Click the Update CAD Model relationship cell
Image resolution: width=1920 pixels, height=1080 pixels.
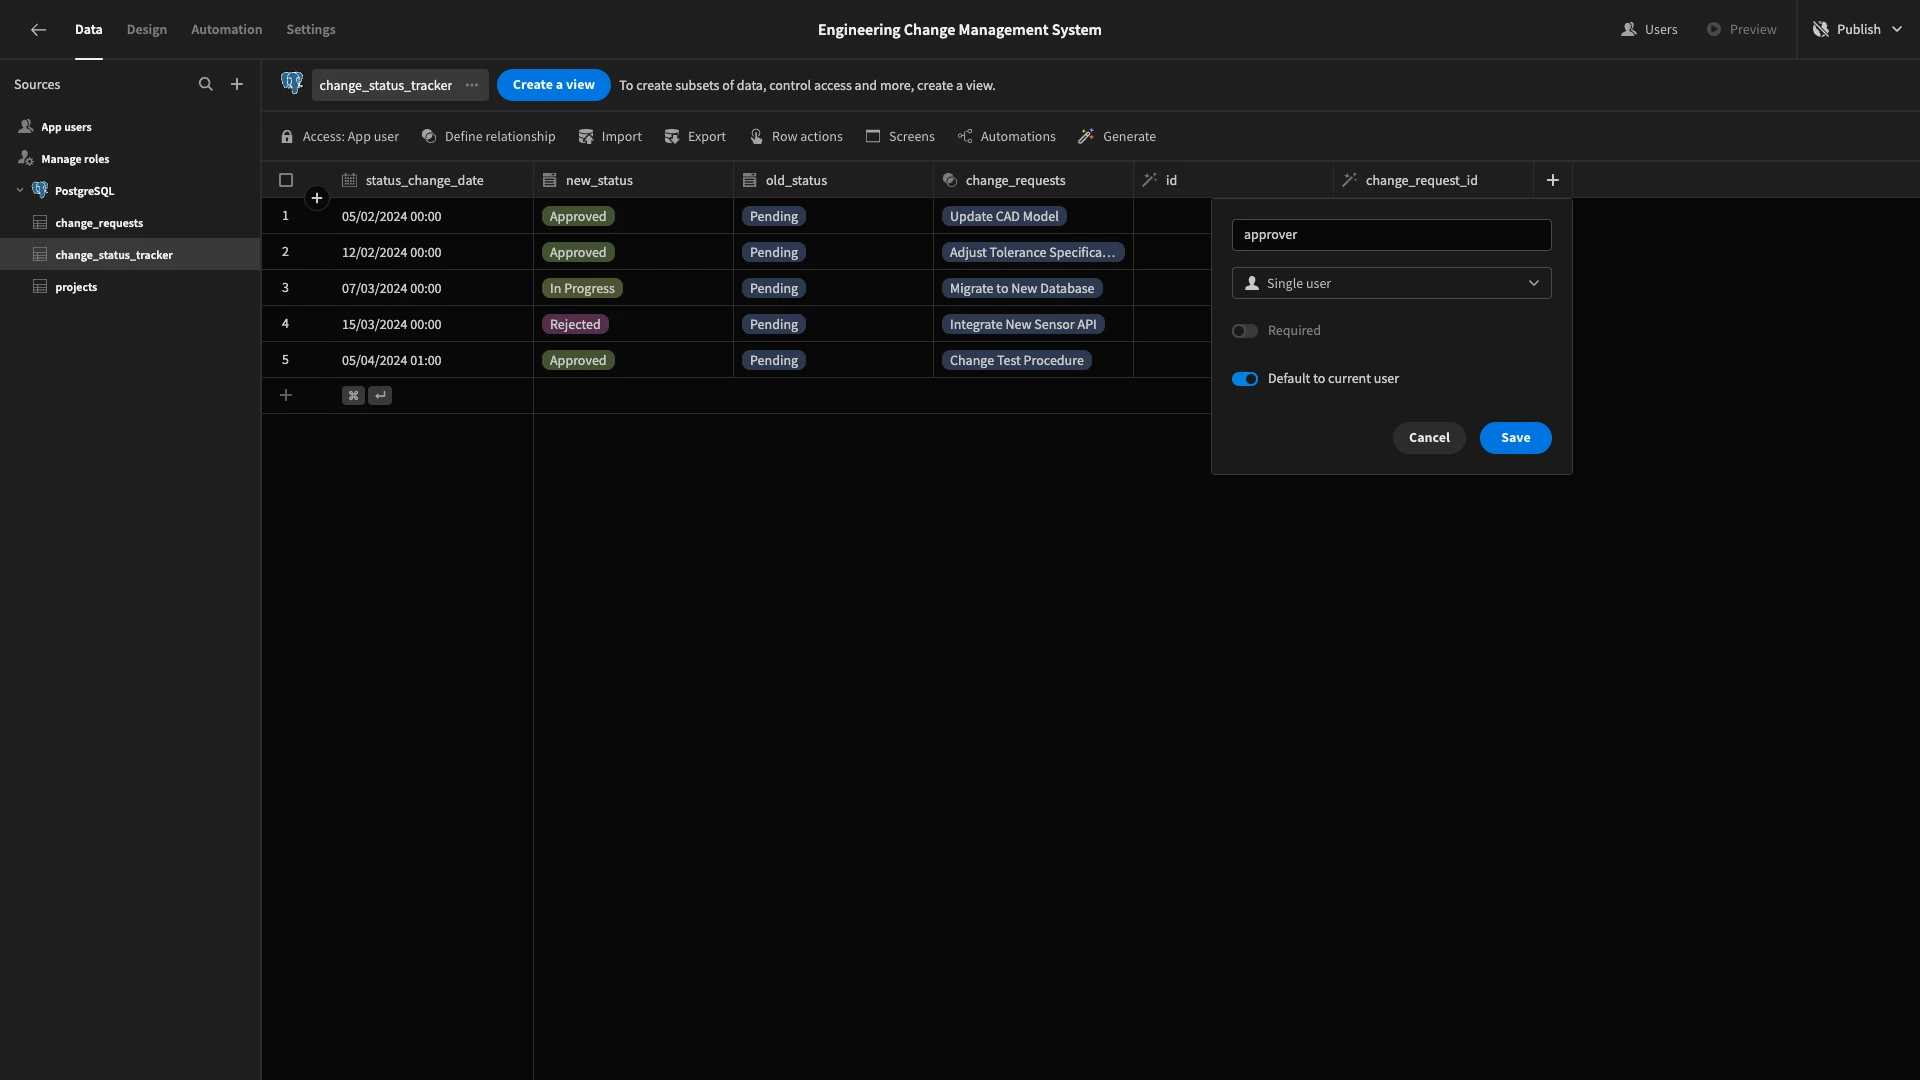1004,217
